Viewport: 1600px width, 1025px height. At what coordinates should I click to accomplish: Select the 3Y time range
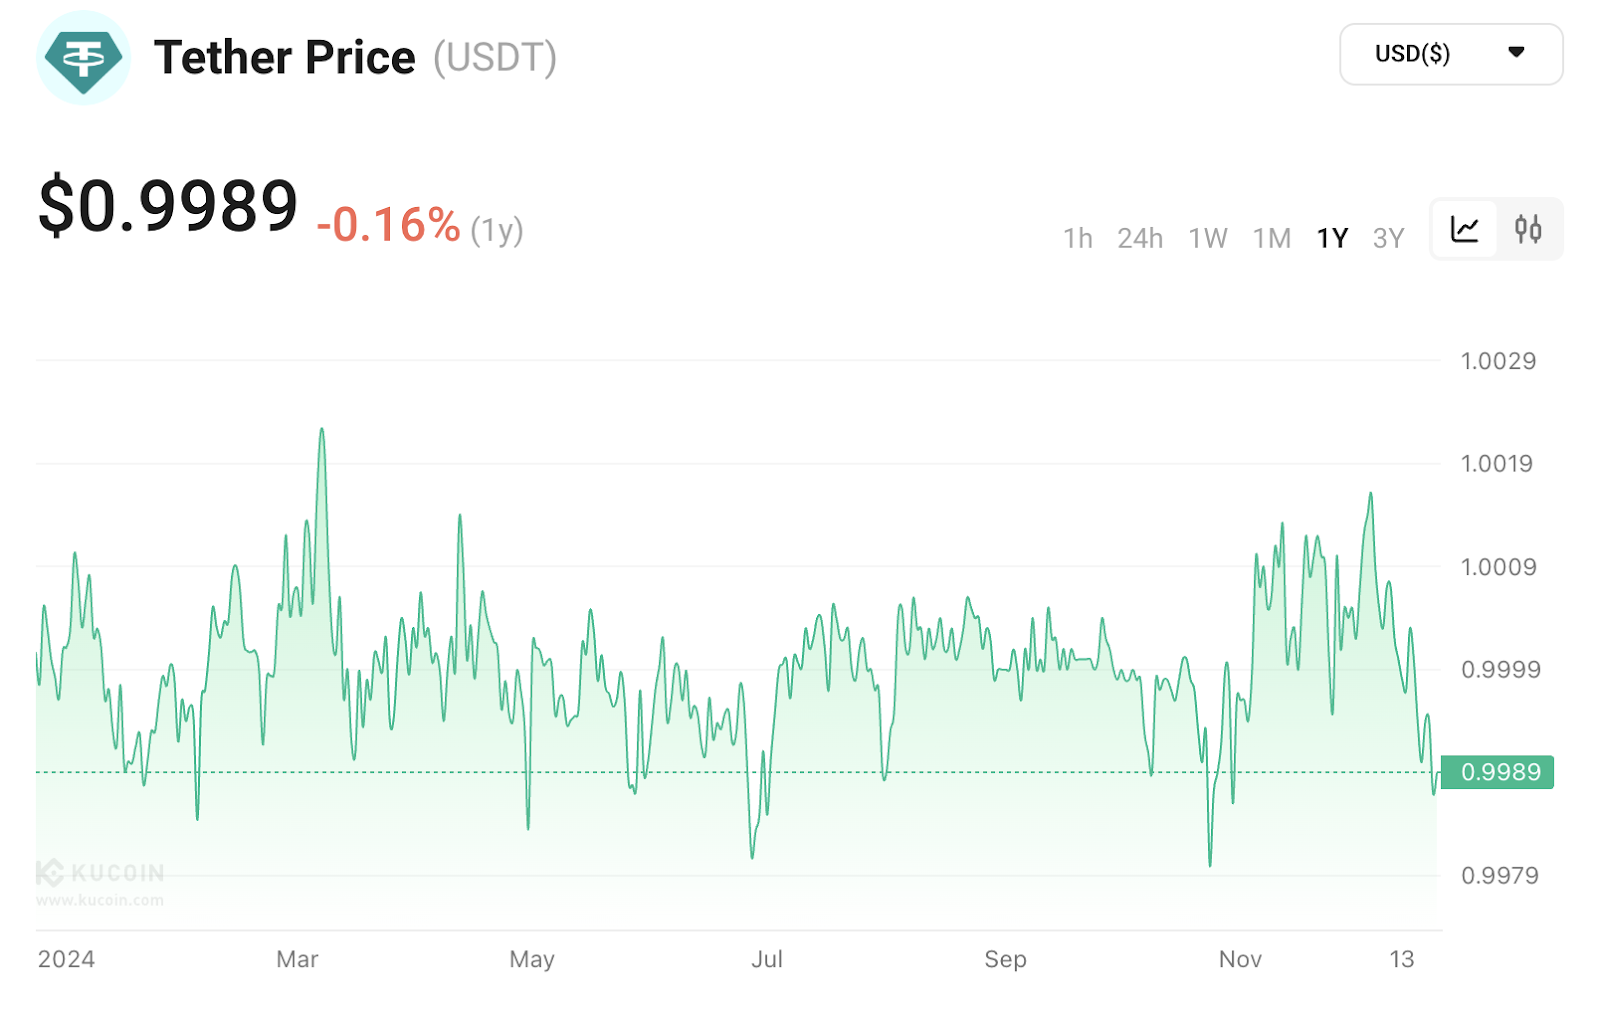(x=1388, y=238)
